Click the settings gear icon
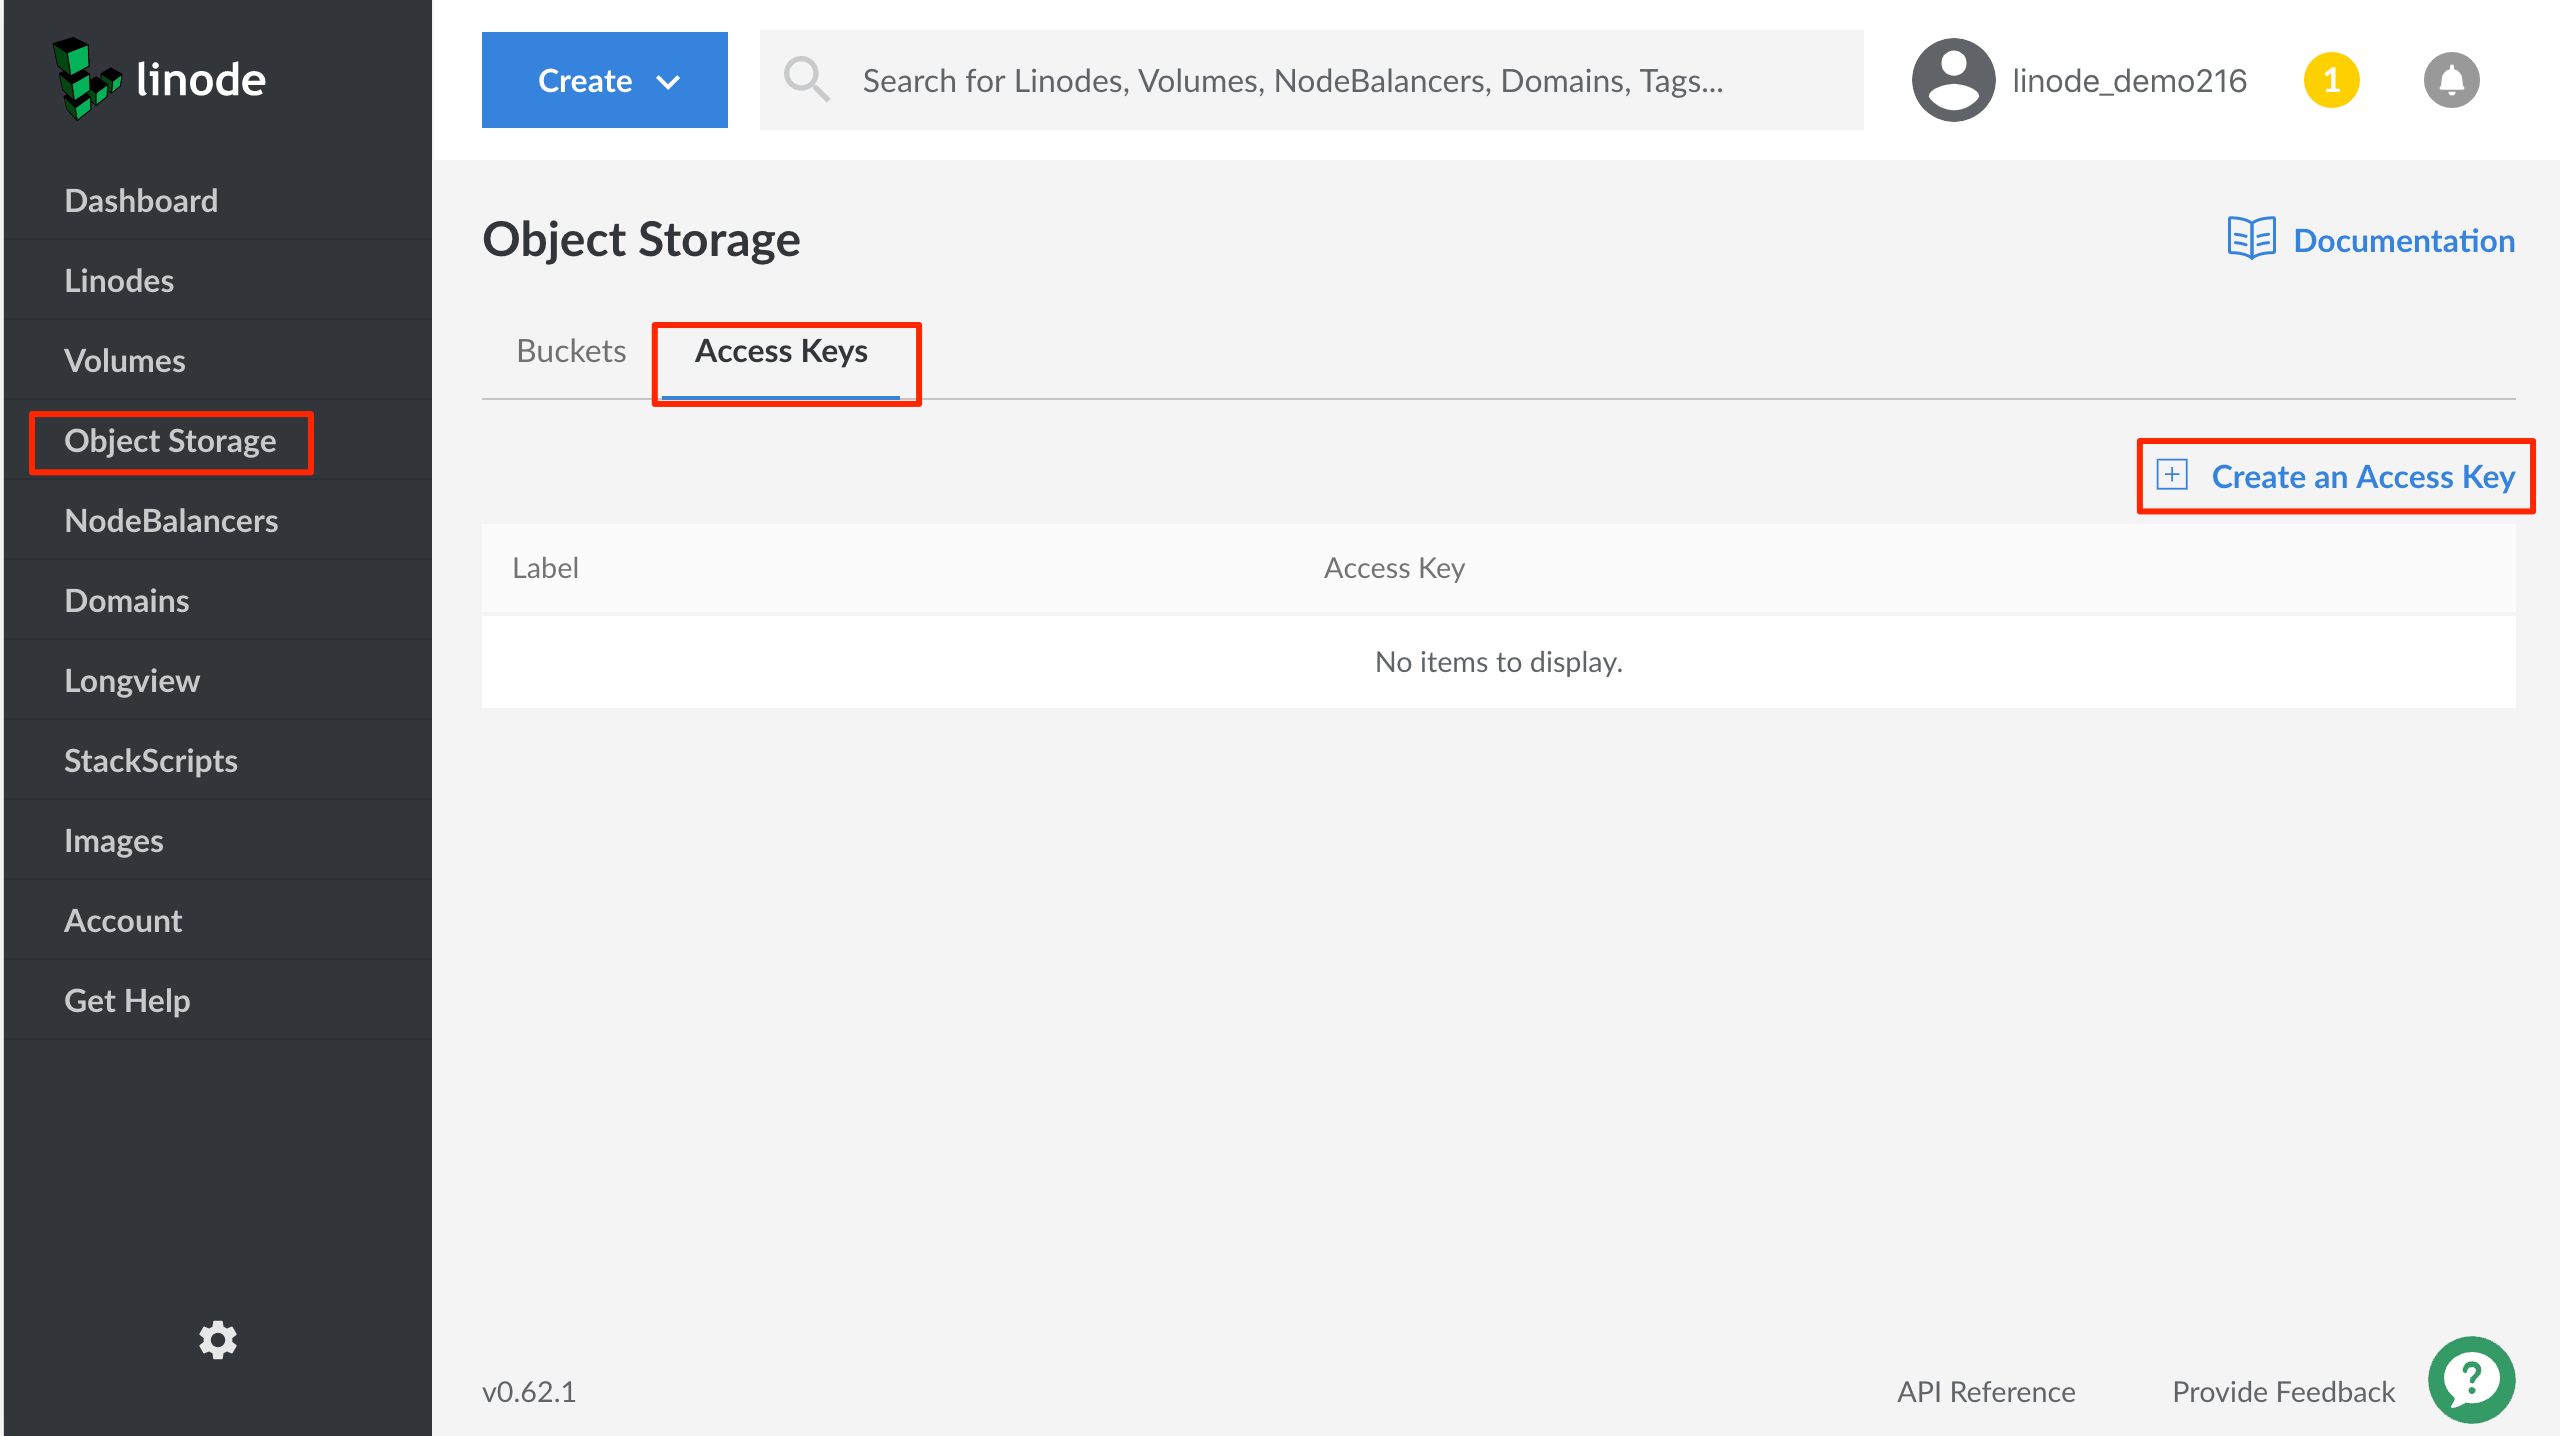 tap(218, 1339)
